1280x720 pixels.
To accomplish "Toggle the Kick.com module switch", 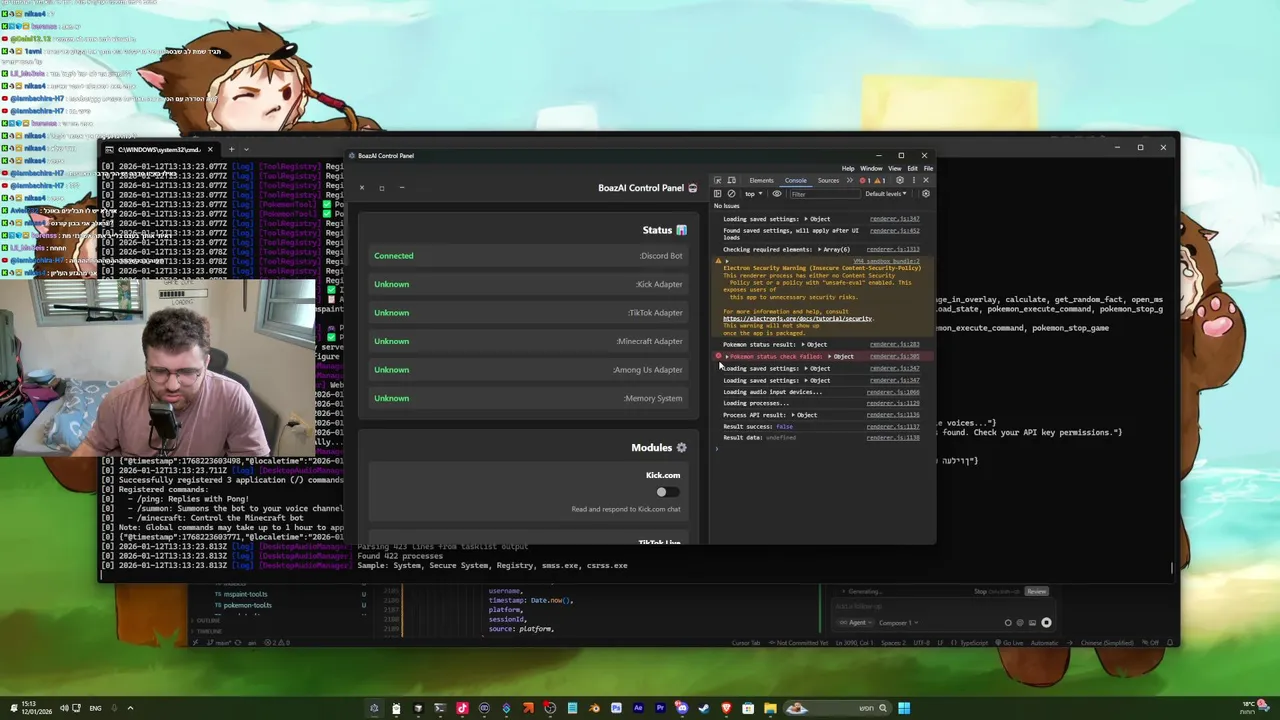I will [666, 492].
